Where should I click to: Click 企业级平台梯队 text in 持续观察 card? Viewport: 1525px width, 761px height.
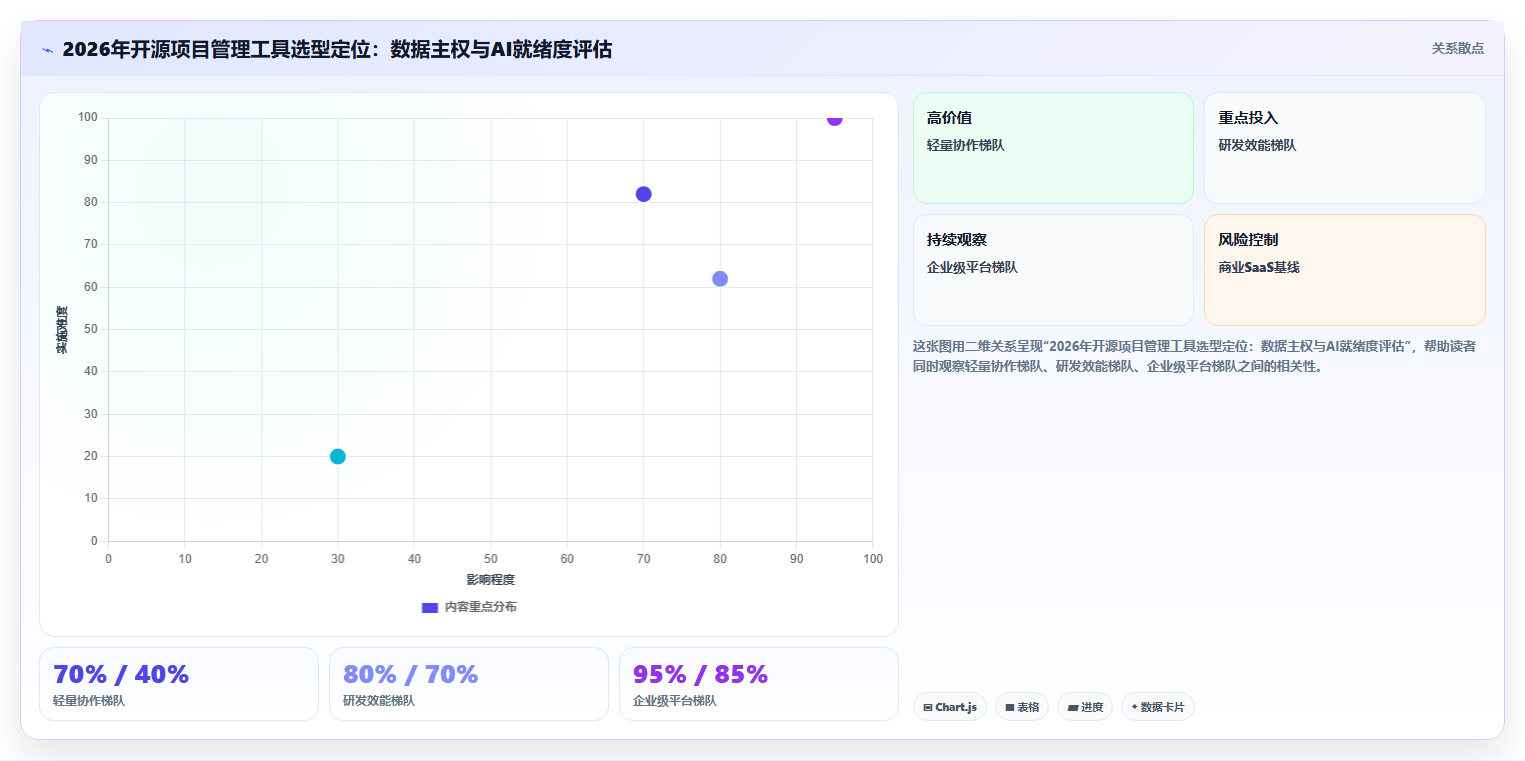coord(972,267)
